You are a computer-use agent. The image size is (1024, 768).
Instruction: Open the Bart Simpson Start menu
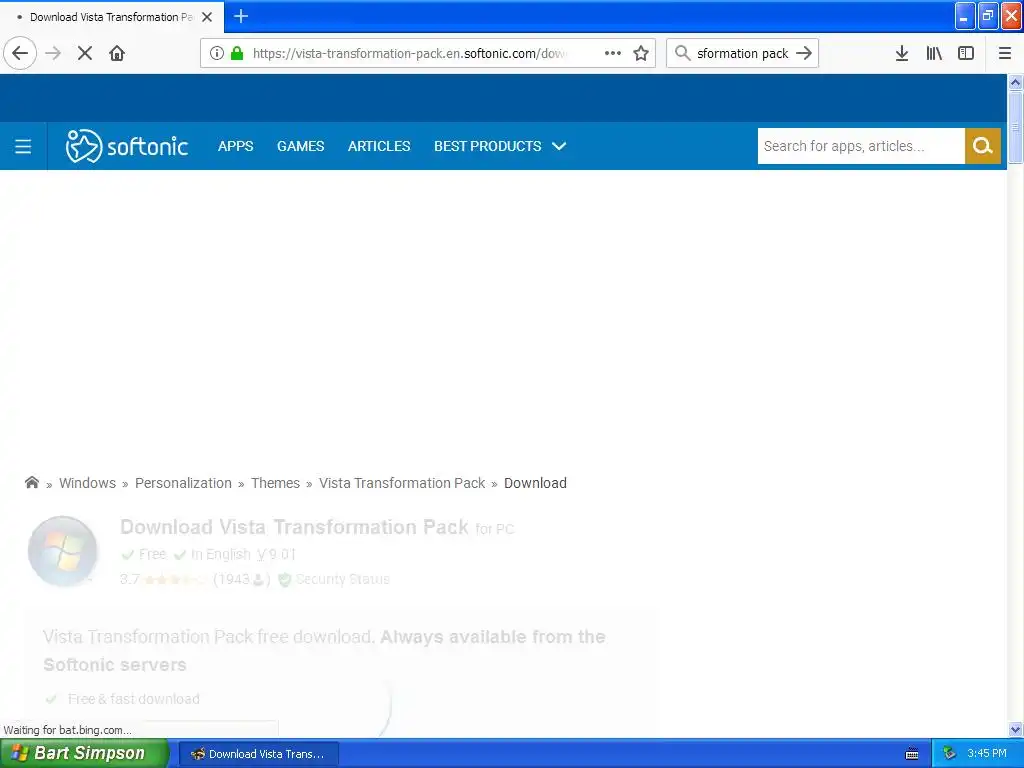(84, 753)
